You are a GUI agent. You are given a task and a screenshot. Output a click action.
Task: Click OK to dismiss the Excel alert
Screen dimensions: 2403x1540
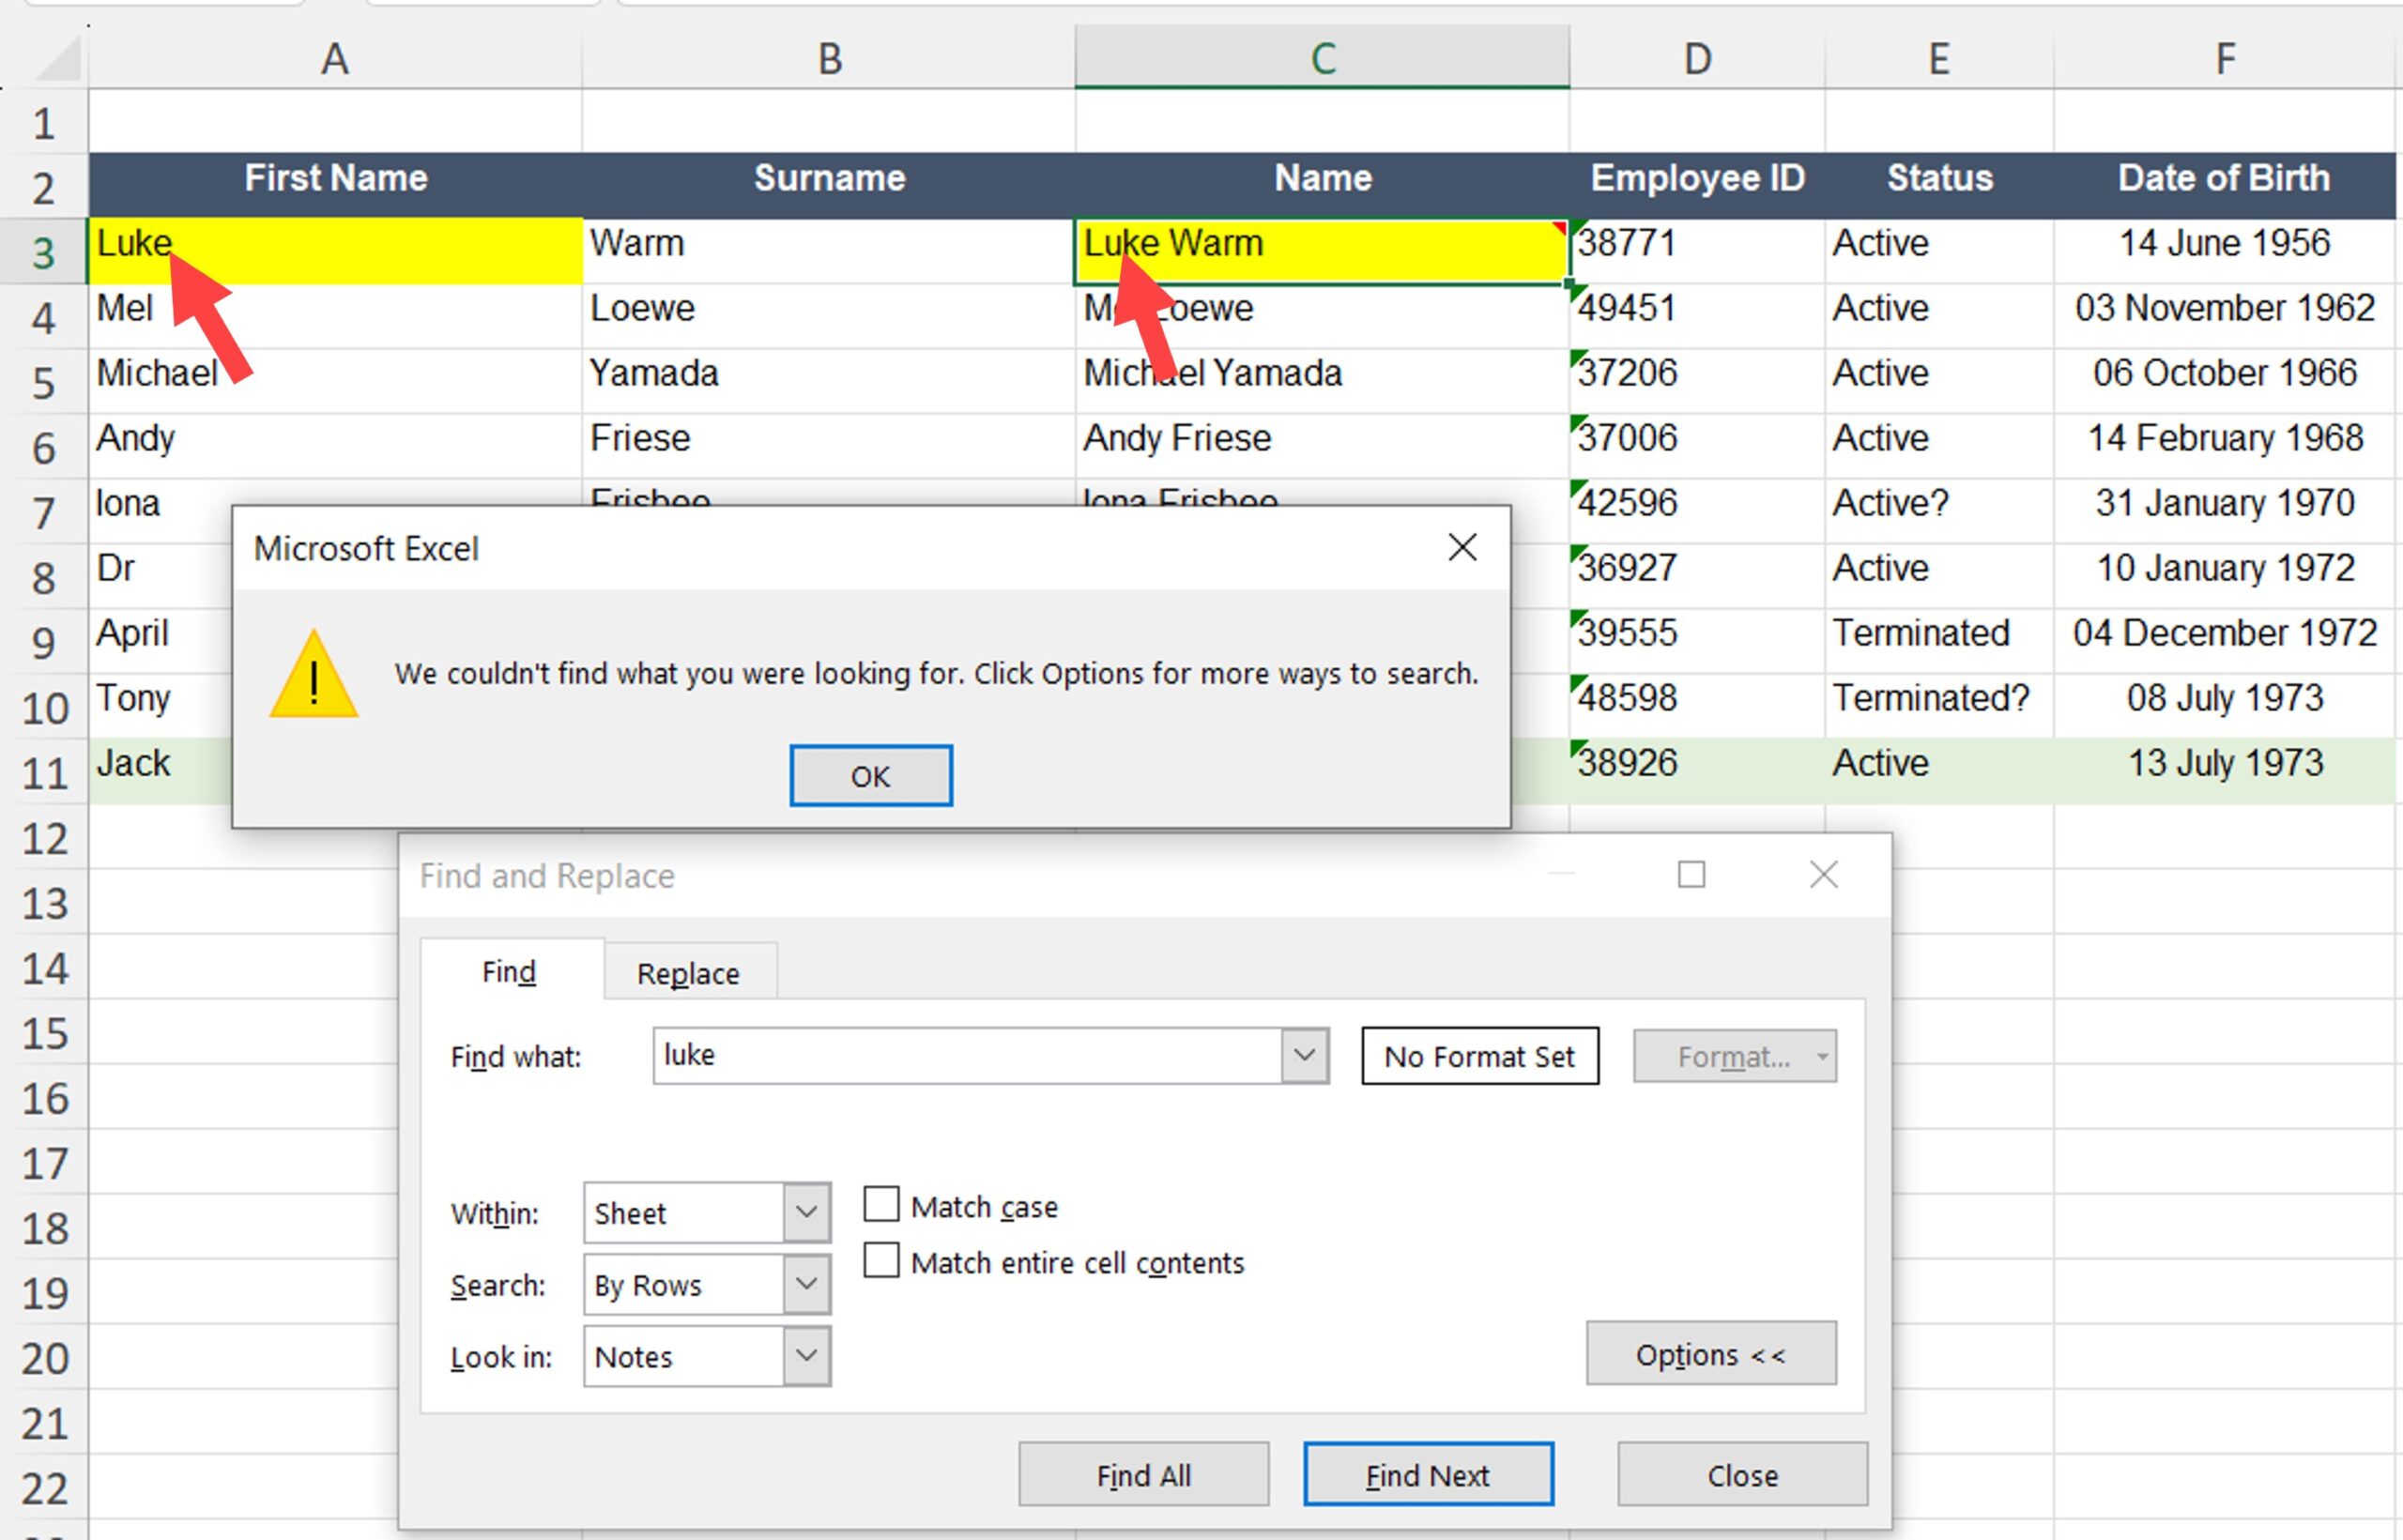click(869, 774)
